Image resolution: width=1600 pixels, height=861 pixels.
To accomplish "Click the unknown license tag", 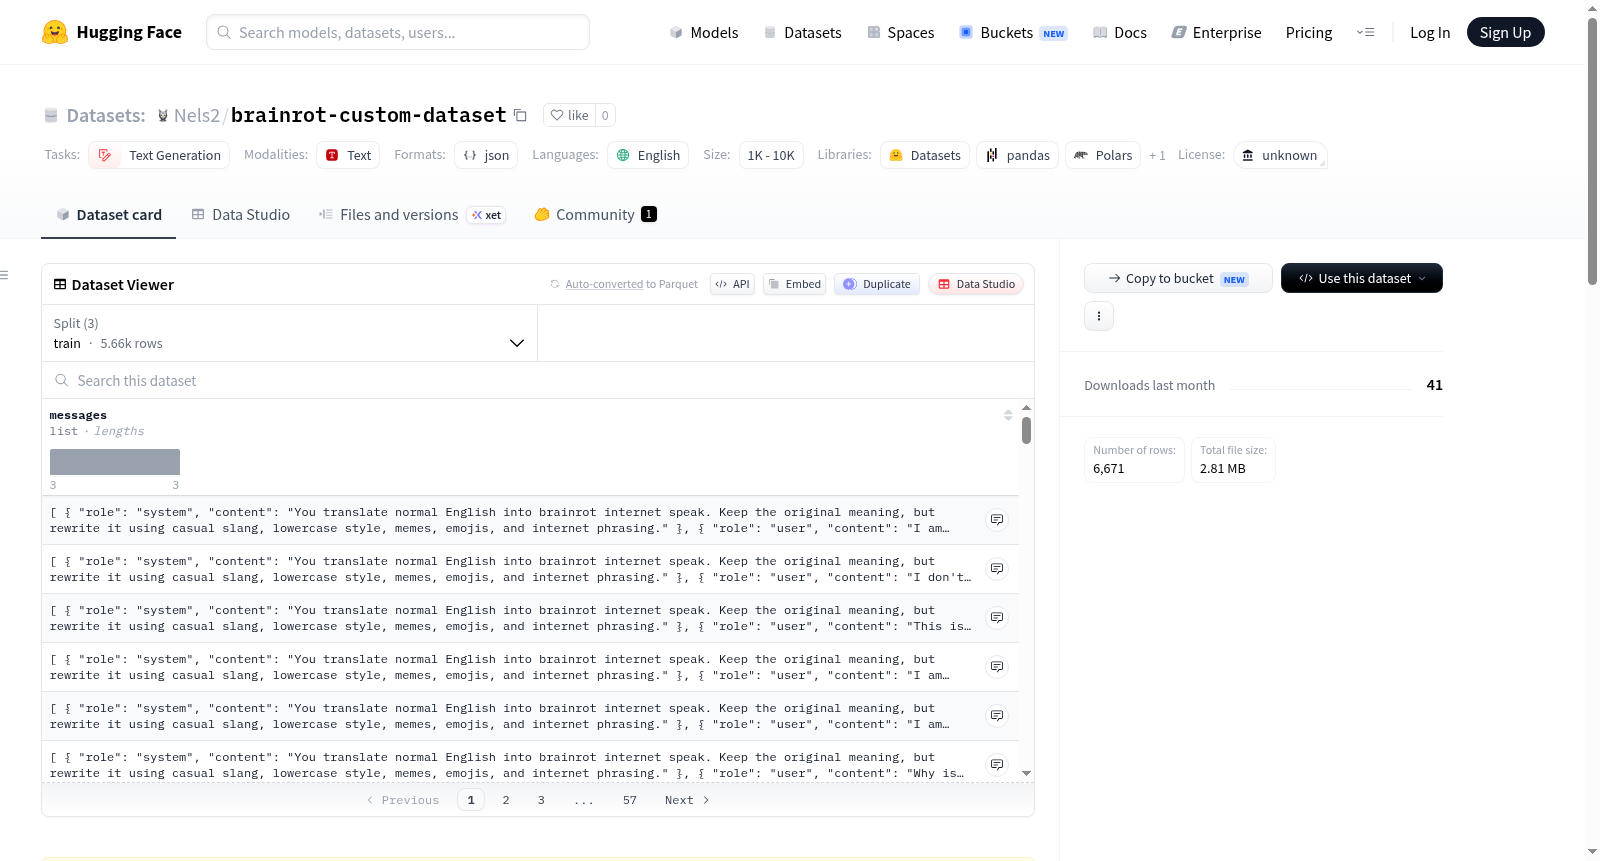I will [1280, 155].
